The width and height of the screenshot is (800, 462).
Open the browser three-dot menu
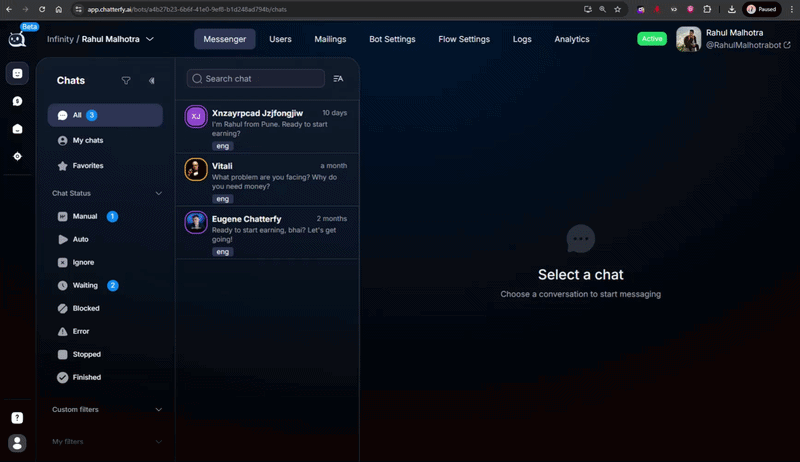[x=792, y=9]
